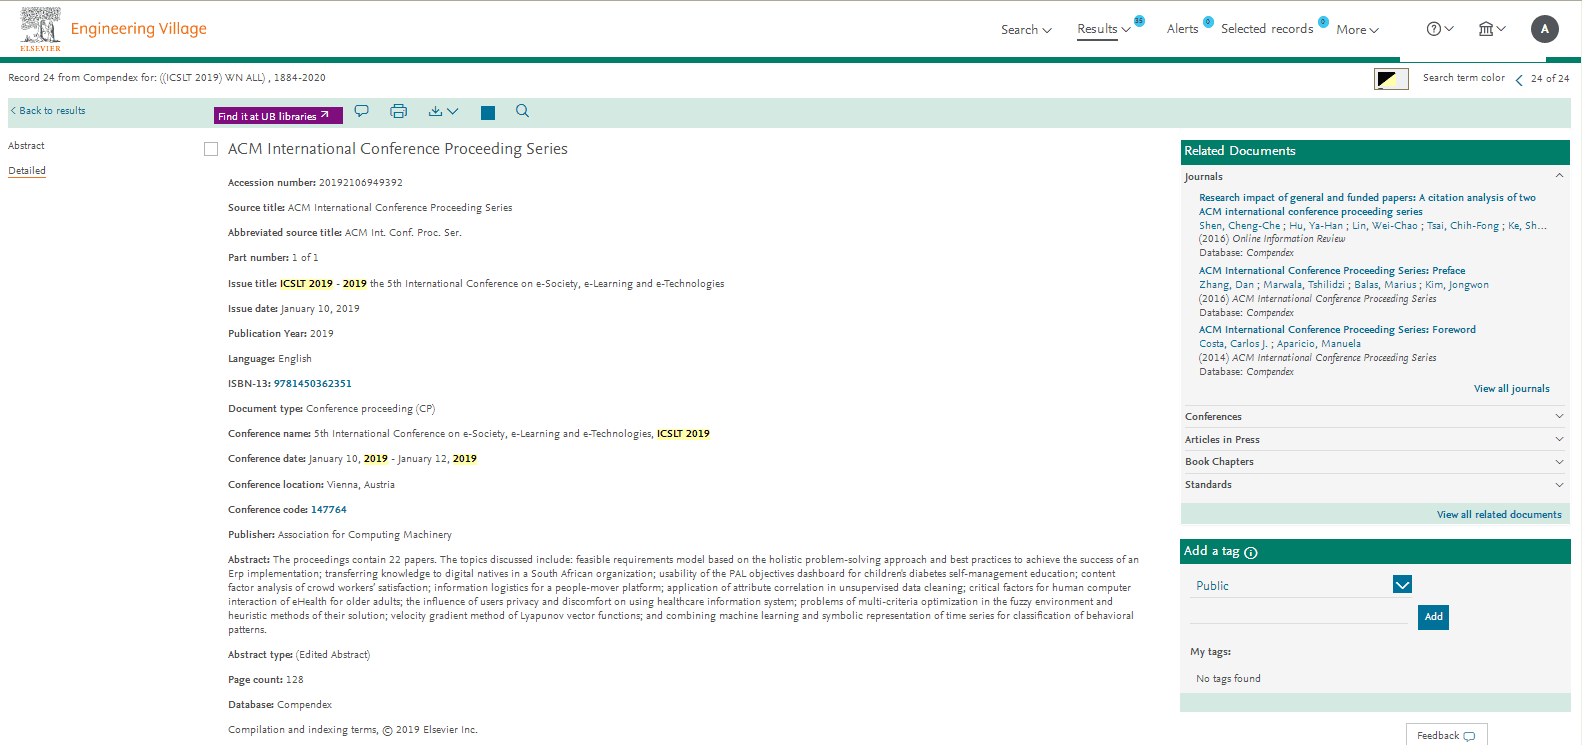Open the Results menu
Screen dimensions: 1582x745
(1104, 29)
